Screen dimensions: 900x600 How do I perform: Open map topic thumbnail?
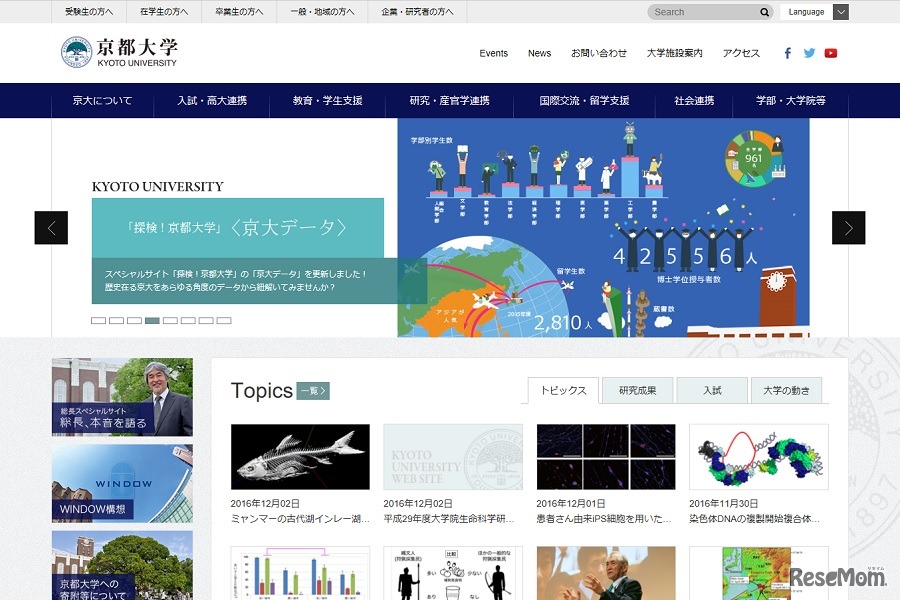pos(759,573)
